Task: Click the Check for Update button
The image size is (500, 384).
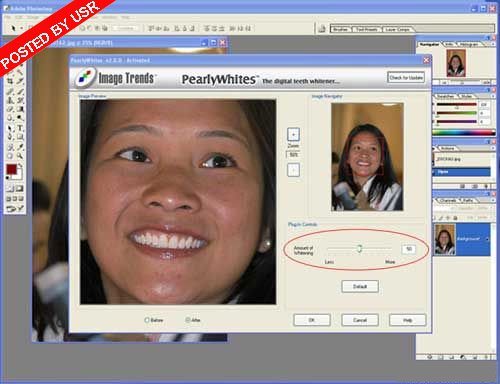Action: pyautogui.click(x=406, y=77)
